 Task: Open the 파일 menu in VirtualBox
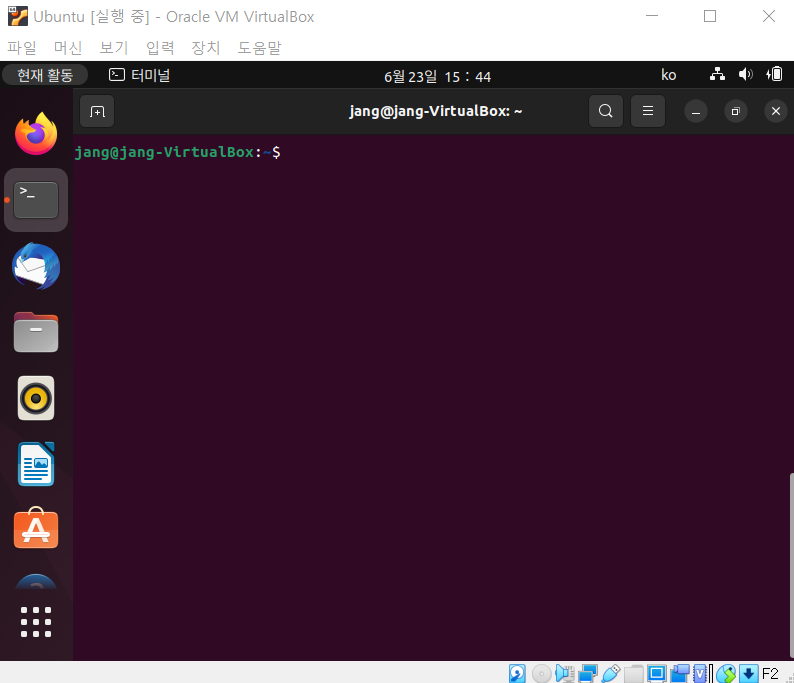click(22, 48)
